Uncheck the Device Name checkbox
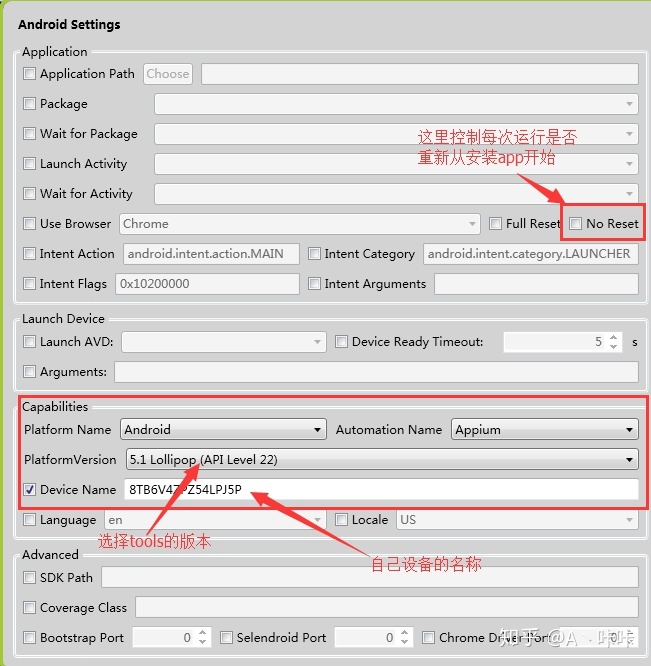The image size is (651, 666). click(x=29, y=489)
